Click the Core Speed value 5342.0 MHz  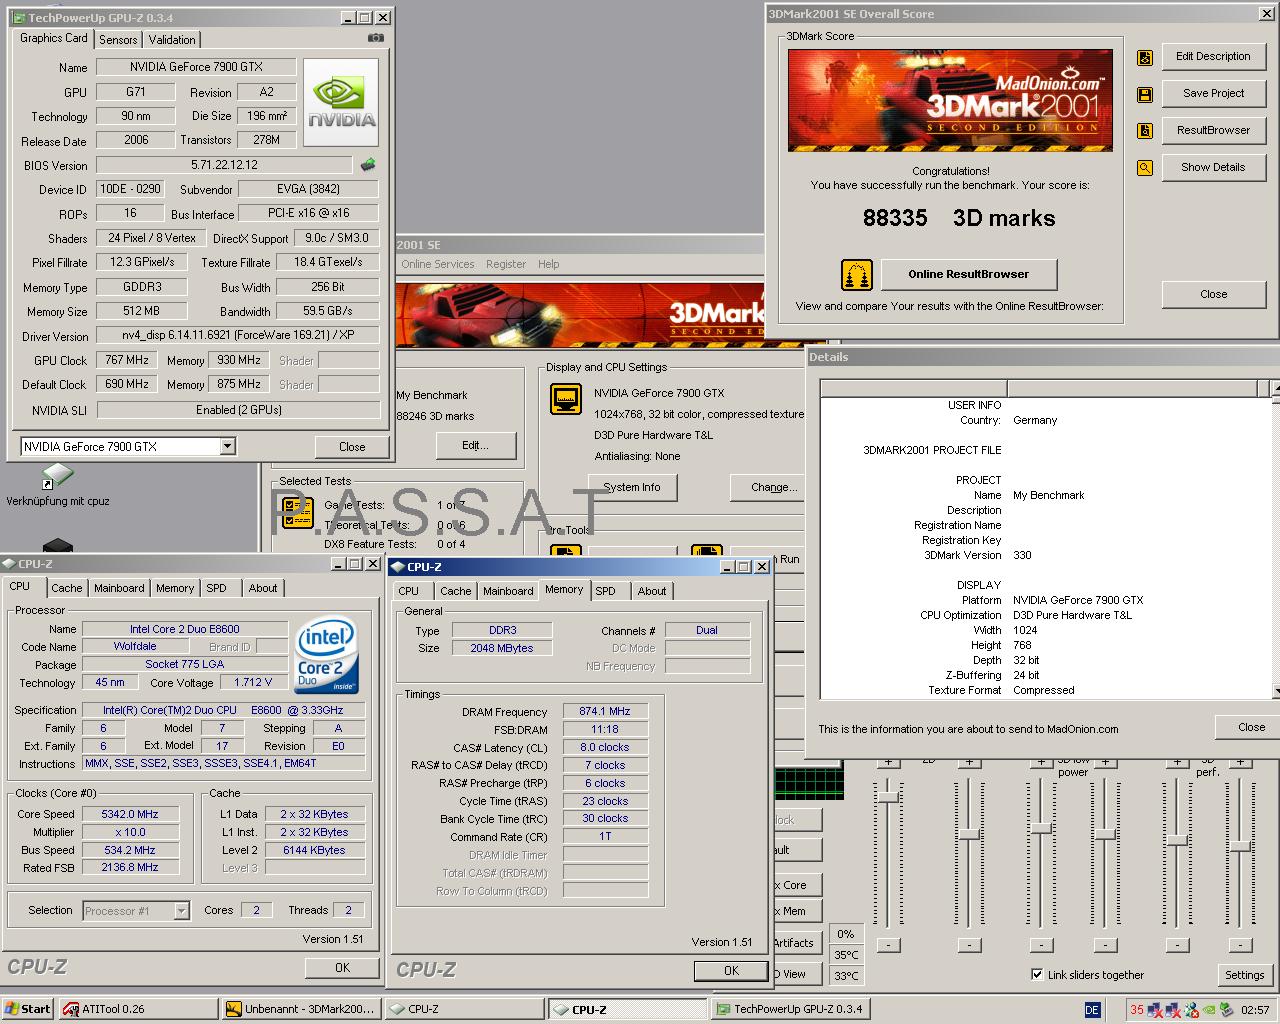[130, 814]
